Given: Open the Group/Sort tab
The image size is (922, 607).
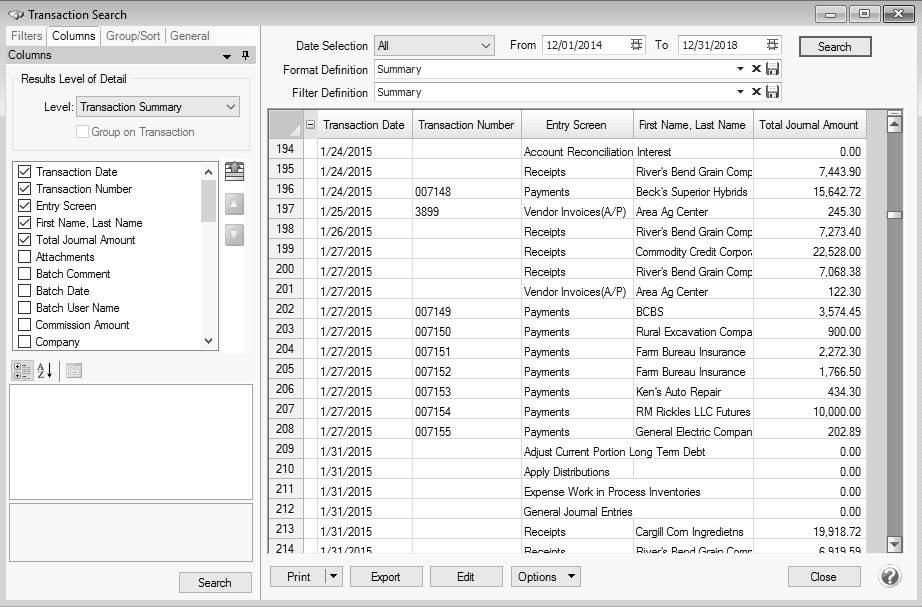Looking at the screenshot, I should [134, 36].
